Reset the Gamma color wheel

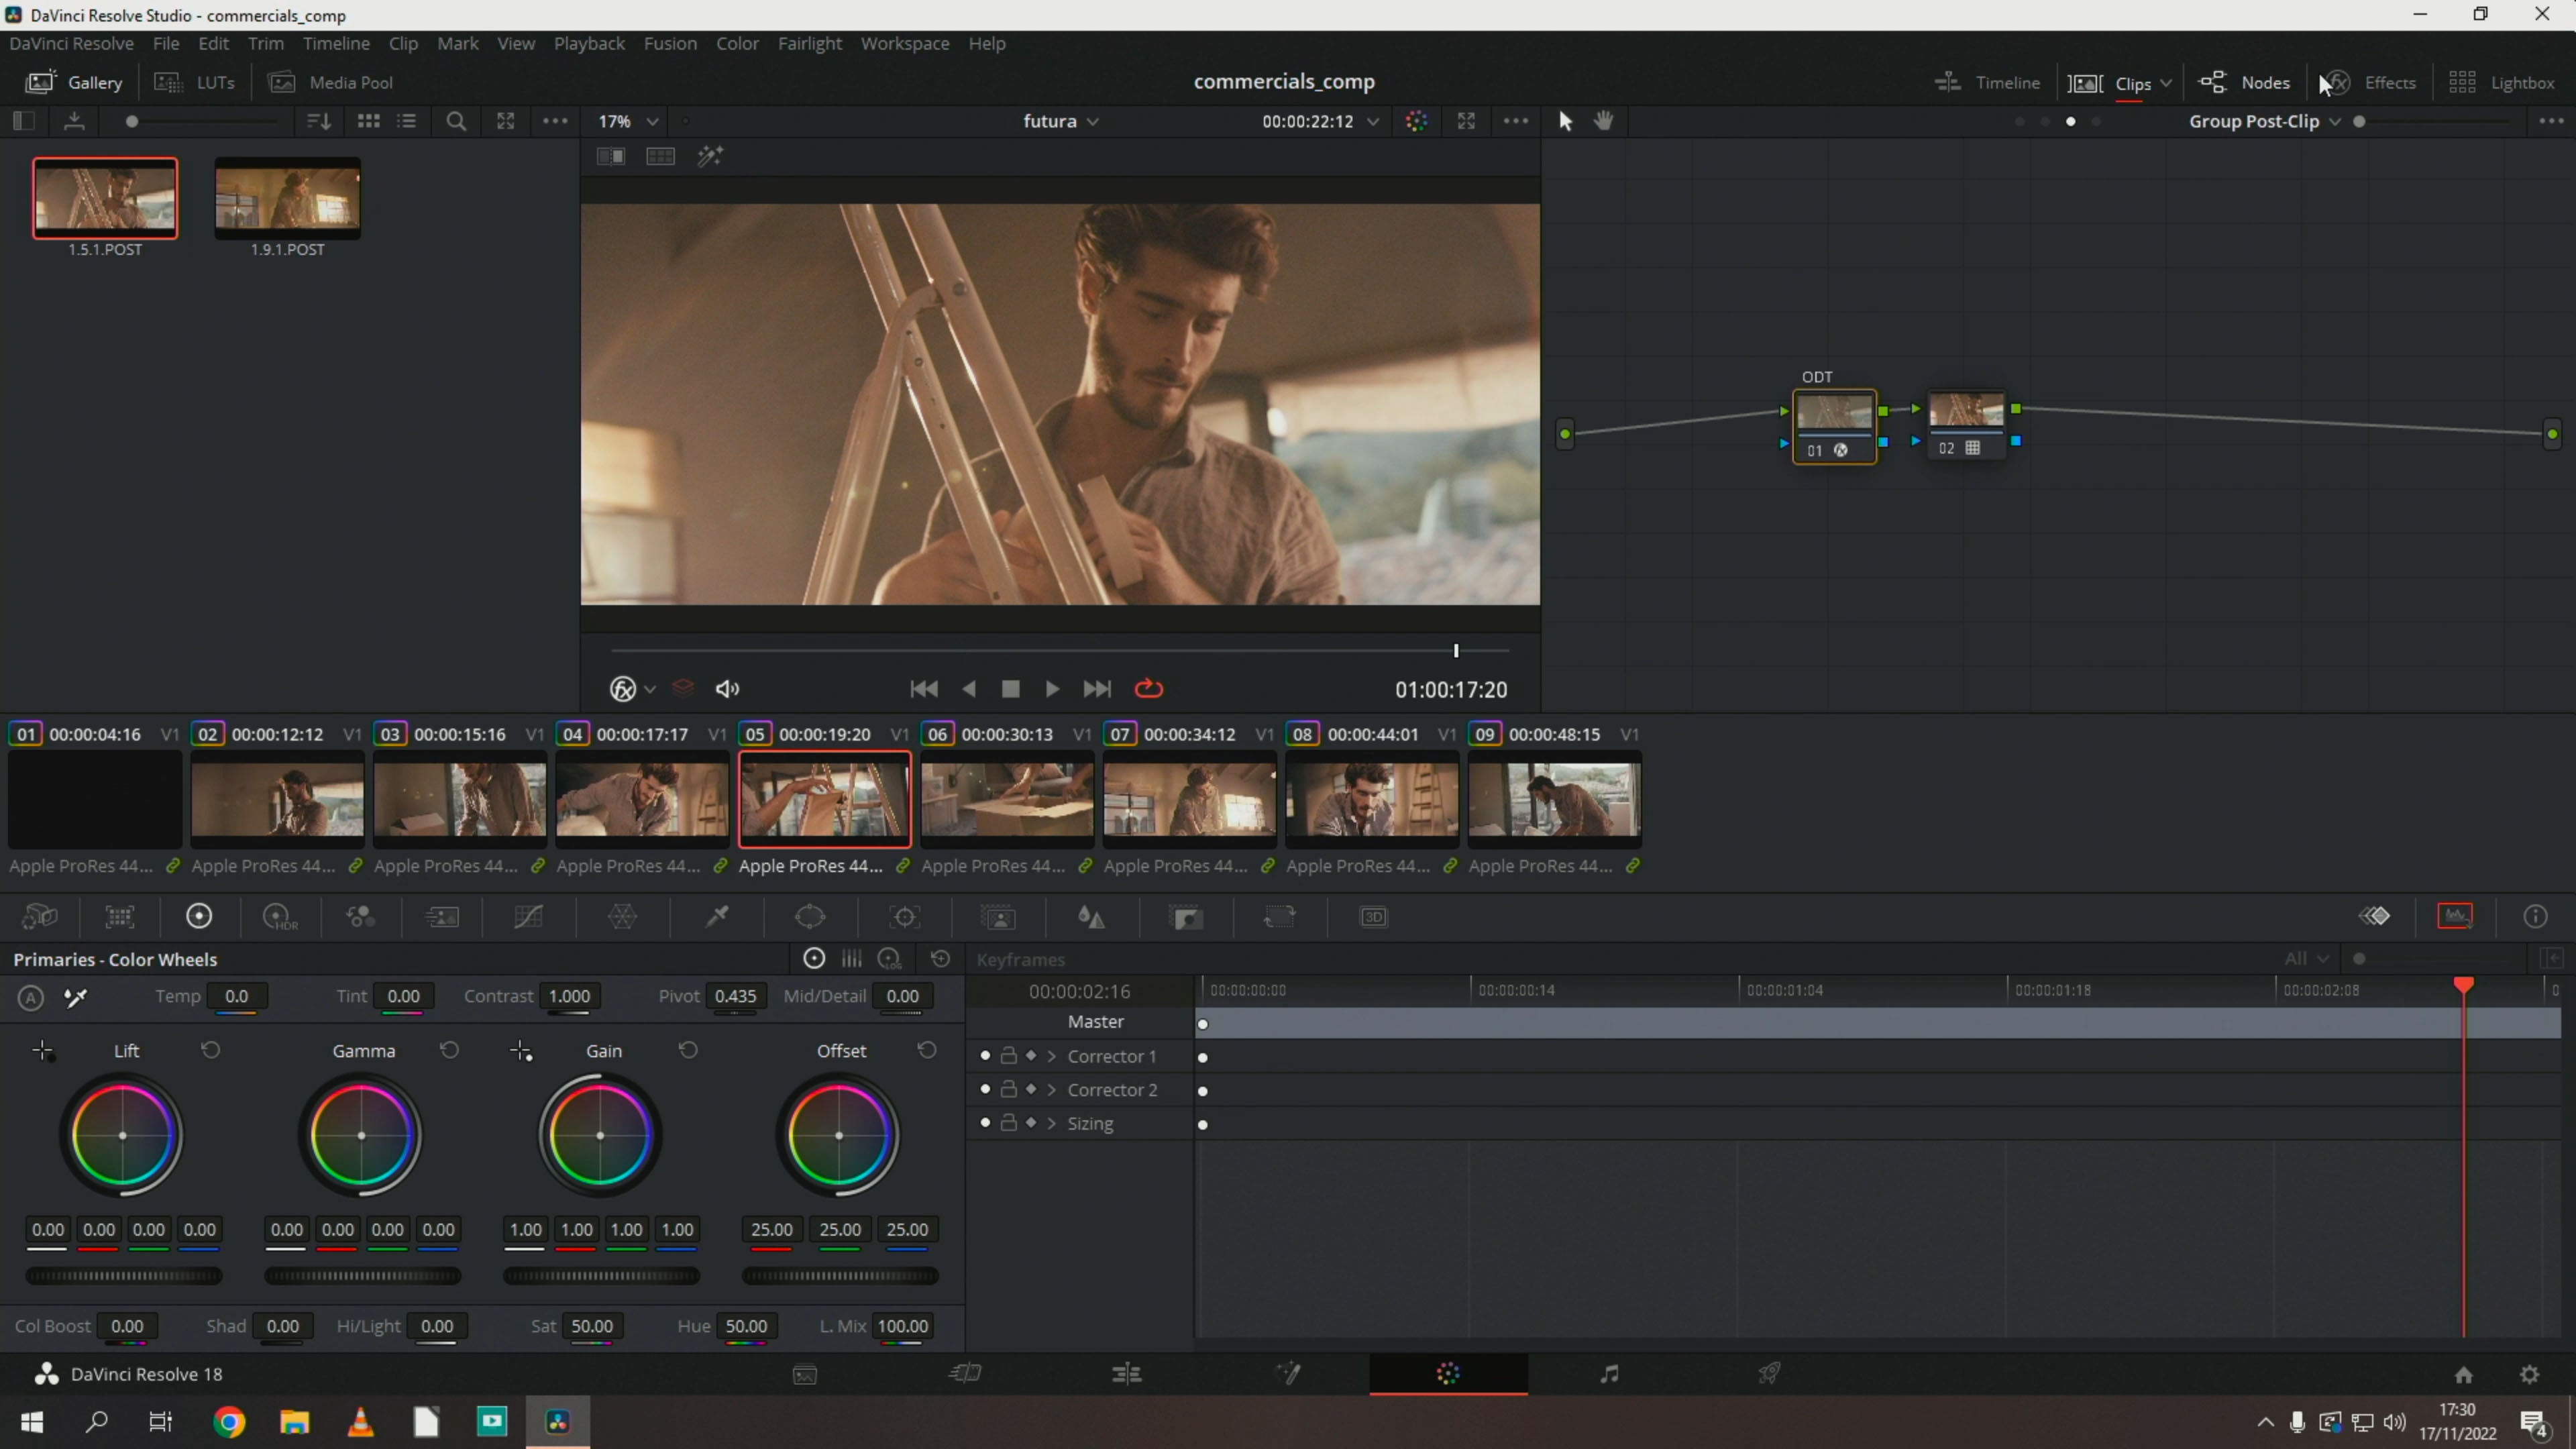tap(449, 1050)
